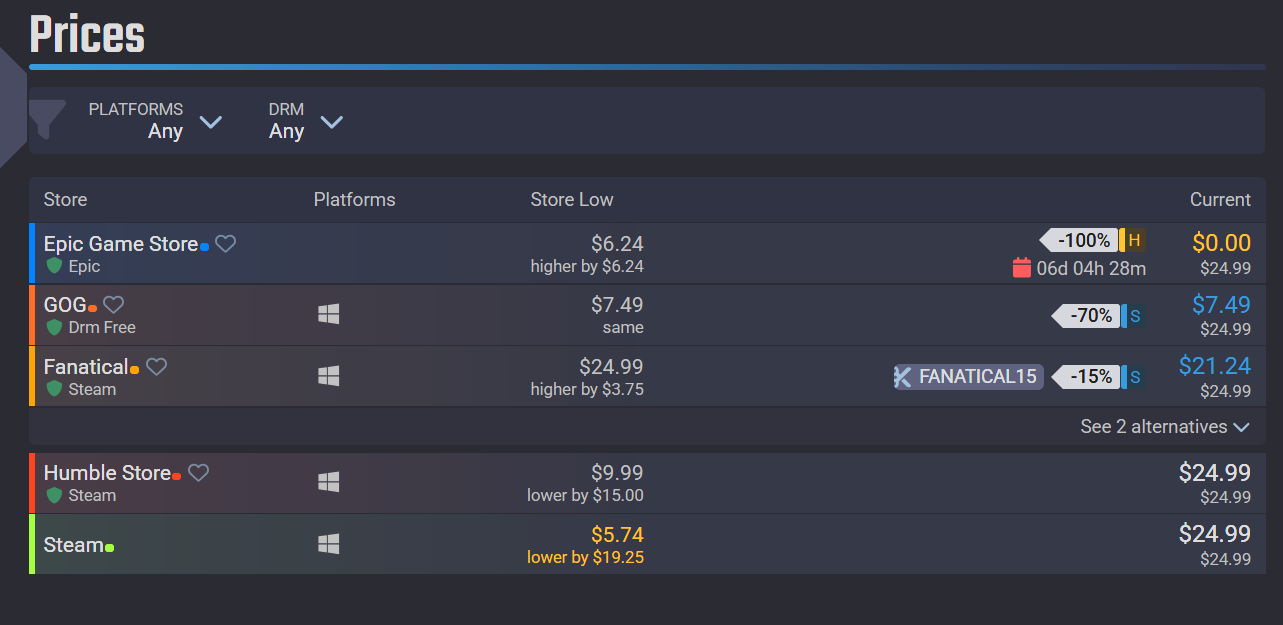Favorite the Fanatical store heart
Screen dimensions: 1283x625
156,367
